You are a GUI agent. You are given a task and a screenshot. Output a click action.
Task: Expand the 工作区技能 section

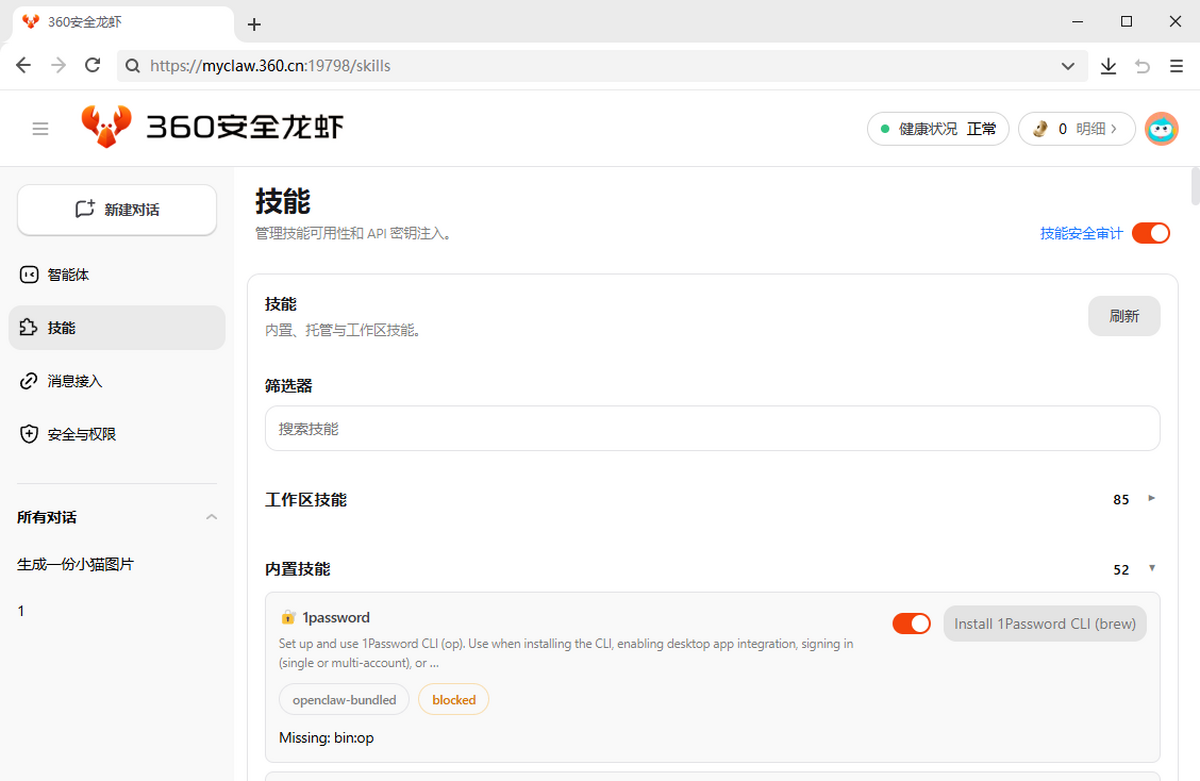pyautogui.click(x=1151, y=498)
